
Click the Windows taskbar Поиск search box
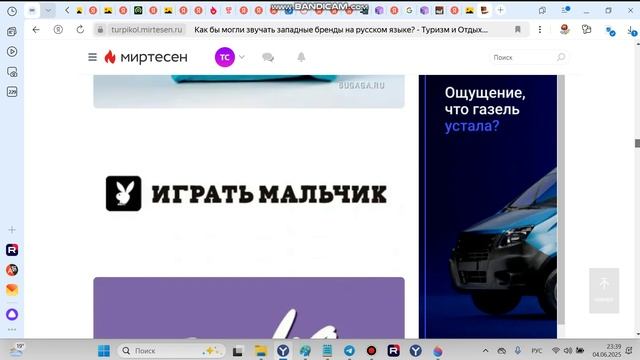click(171, 351)
